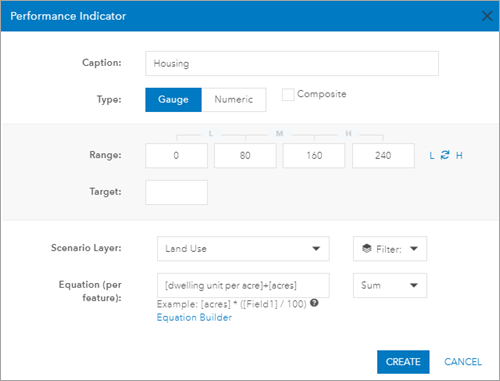Click the swap low-high refresh icon
Viewport: 500px width, 381px height.
click(445, 155)
